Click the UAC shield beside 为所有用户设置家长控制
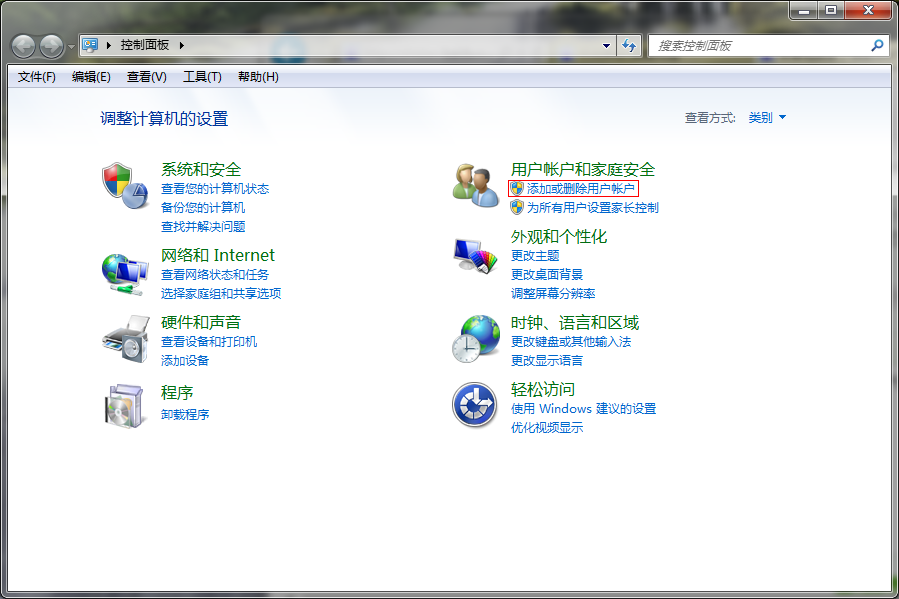The image size is (899, 599). point(517,207)
